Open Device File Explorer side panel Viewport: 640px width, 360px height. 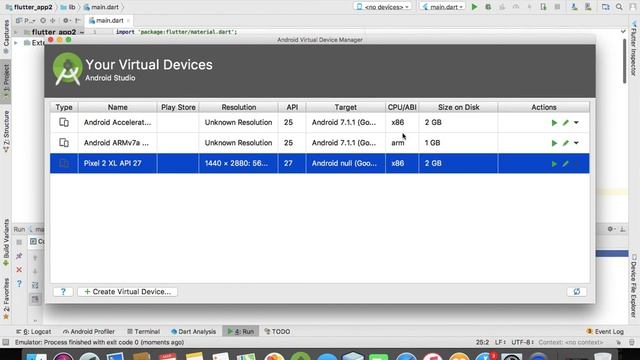[x=633, y=286]
